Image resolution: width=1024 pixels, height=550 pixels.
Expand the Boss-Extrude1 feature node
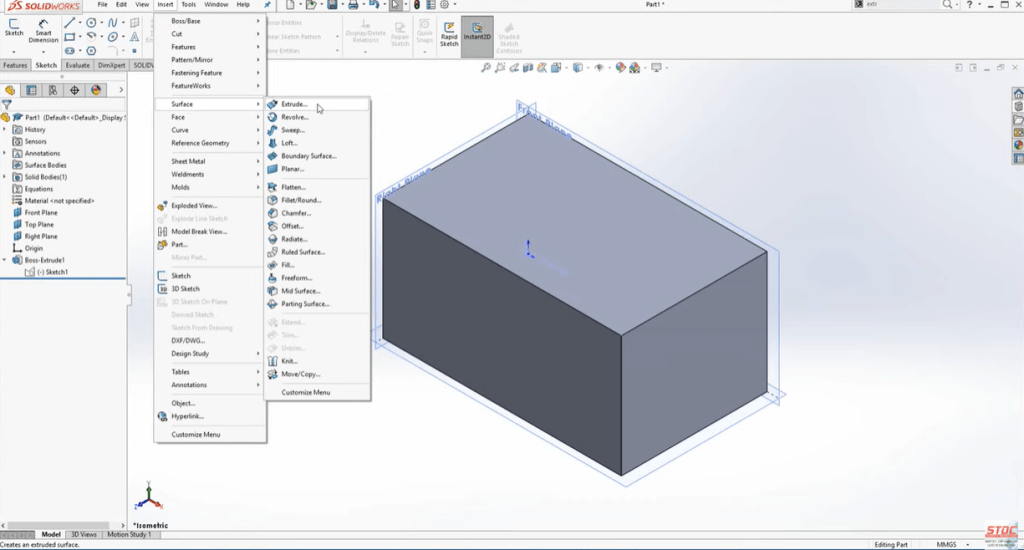point(5,260)
